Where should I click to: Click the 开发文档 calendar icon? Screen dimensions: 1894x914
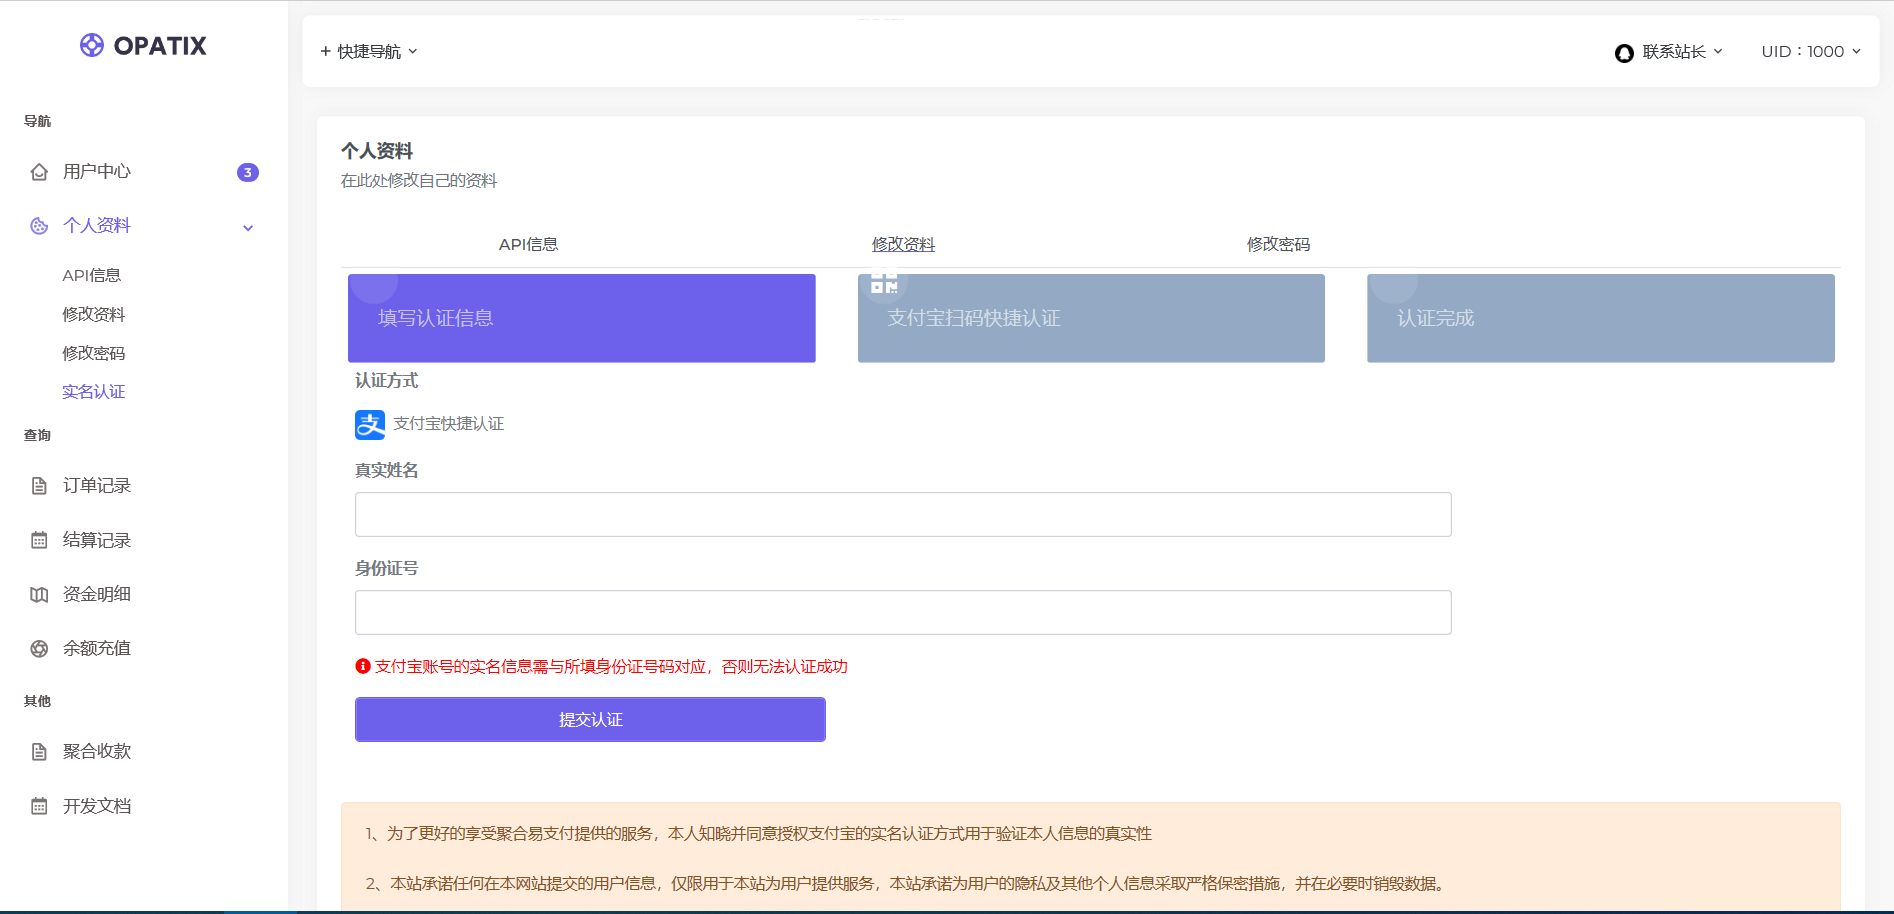pyautogui.click(x=38, y=806)
